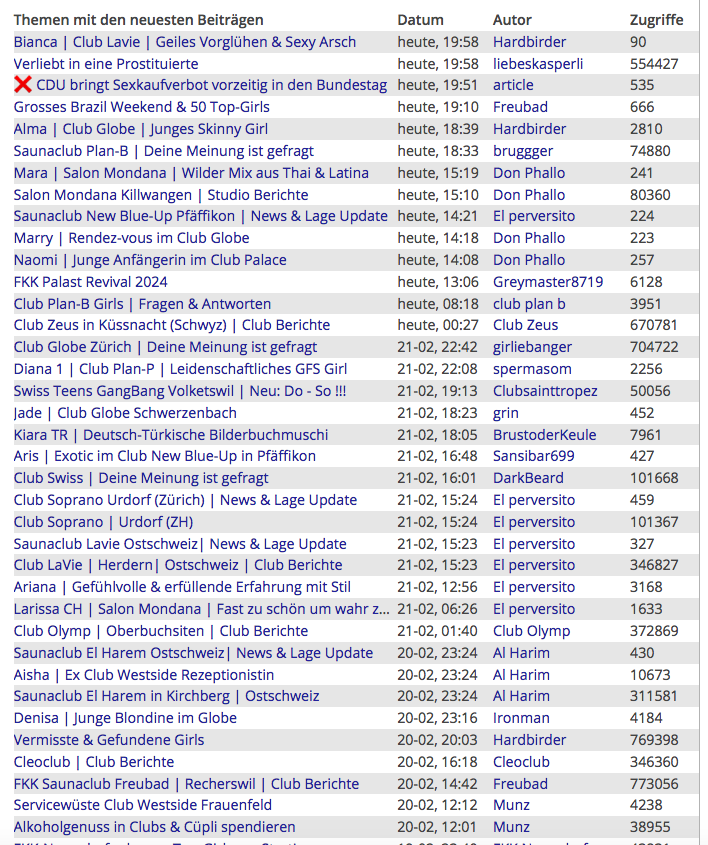View author profile 'Ironman'

pos(521,718)
